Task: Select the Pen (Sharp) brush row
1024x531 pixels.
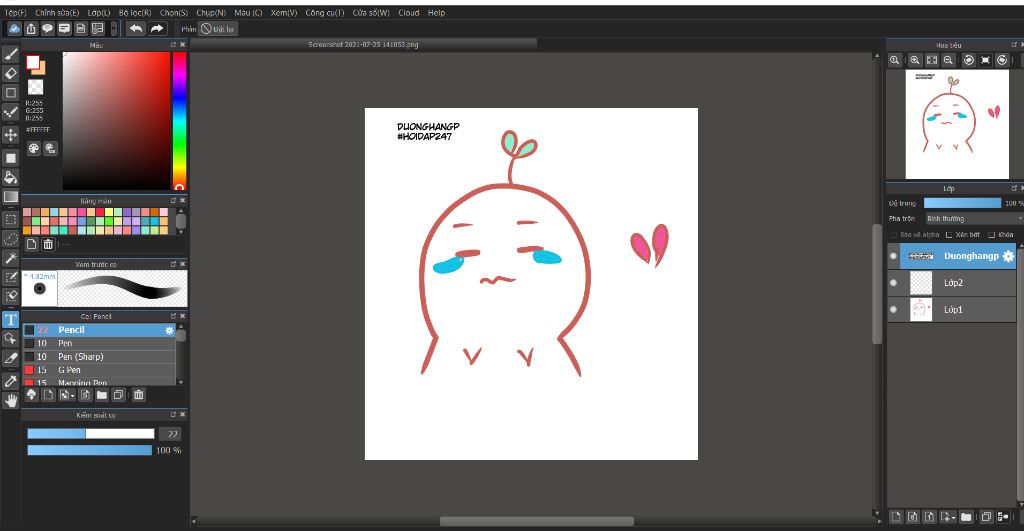Action: click(x=99, y=357)
